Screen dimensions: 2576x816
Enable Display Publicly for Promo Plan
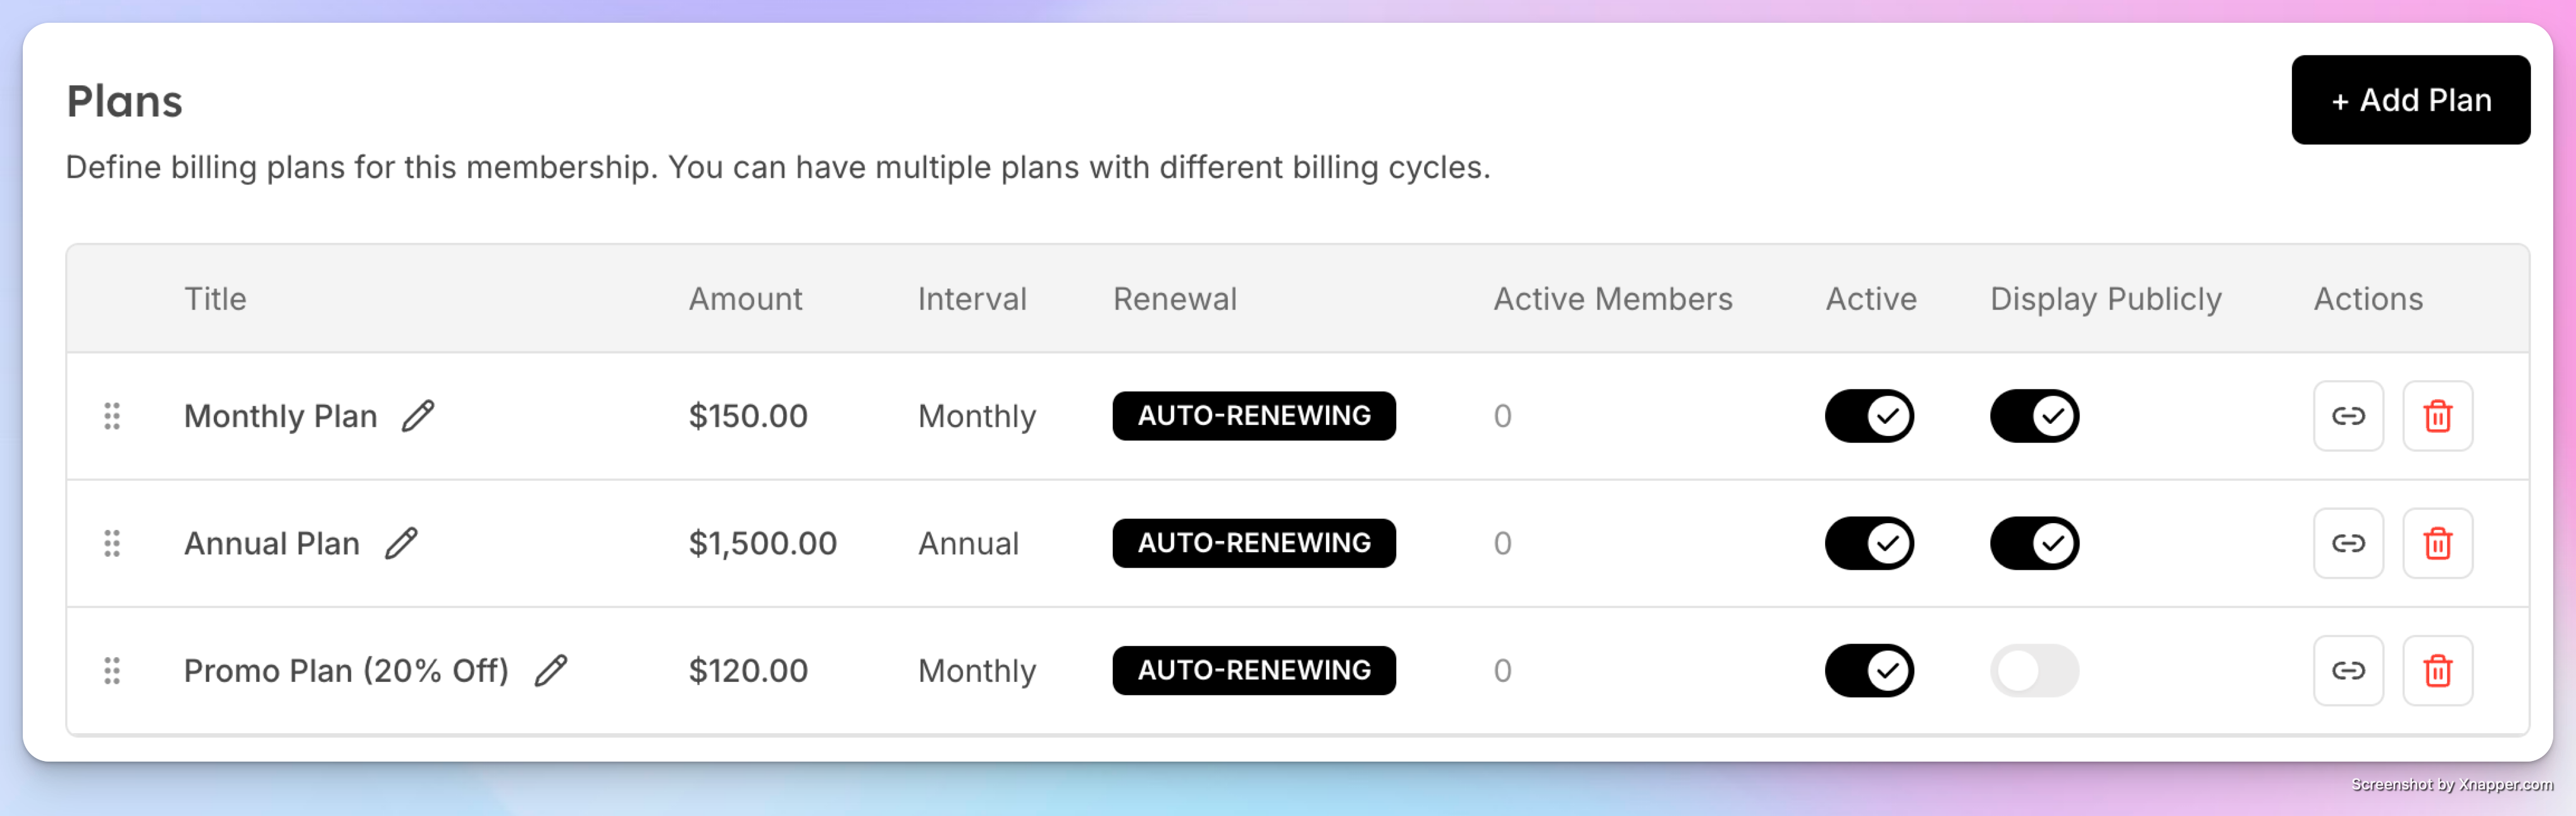point(2034,670)
